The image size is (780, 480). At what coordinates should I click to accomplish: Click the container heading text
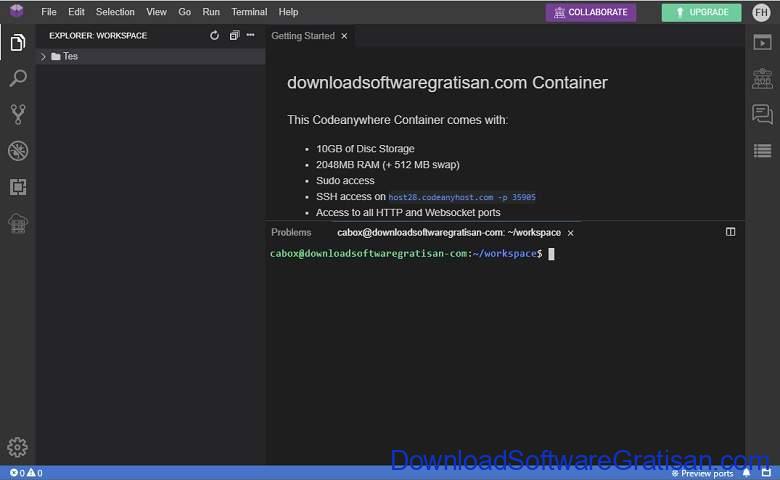(447, 82)
